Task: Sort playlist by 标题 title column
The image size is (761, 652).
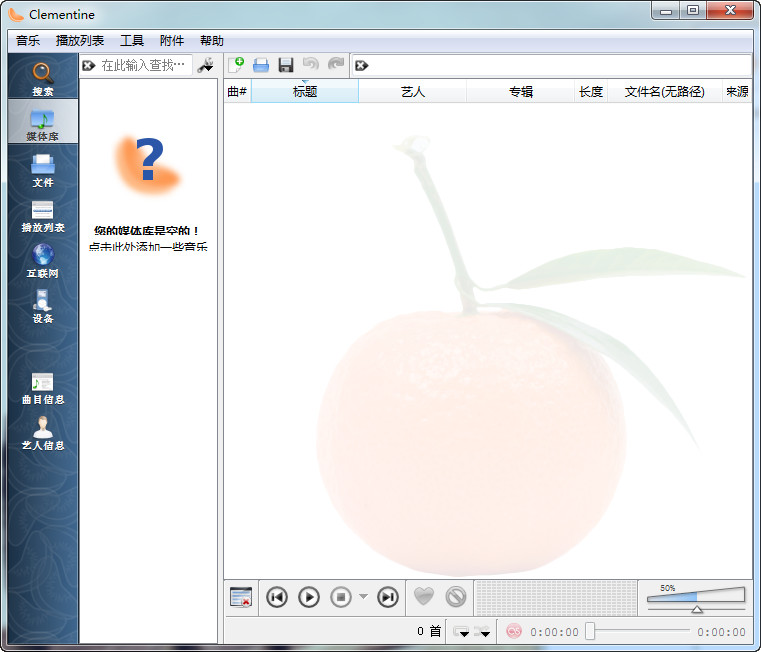Action: (305, 91)
